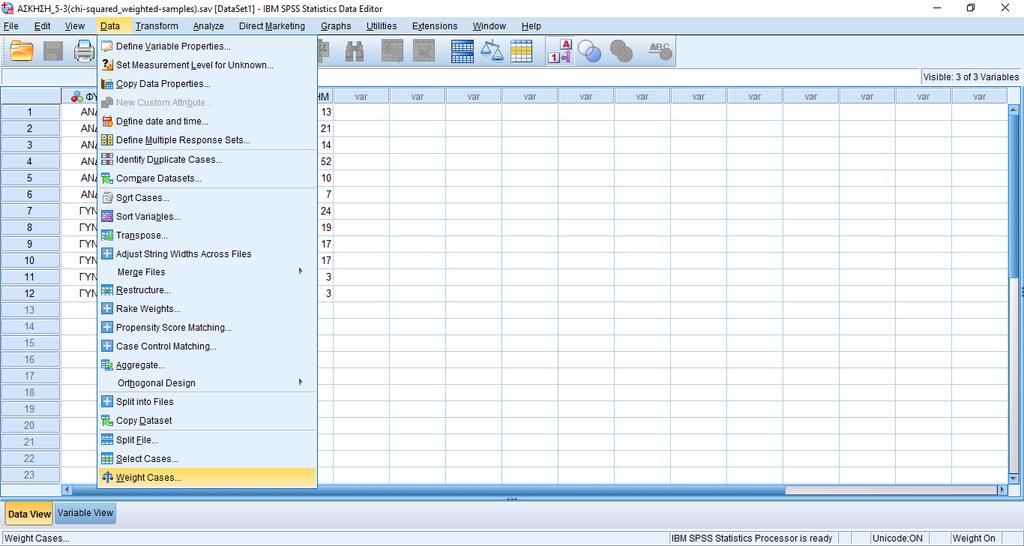Click the Use Variable Sets circles icon

tap(590, 51)
